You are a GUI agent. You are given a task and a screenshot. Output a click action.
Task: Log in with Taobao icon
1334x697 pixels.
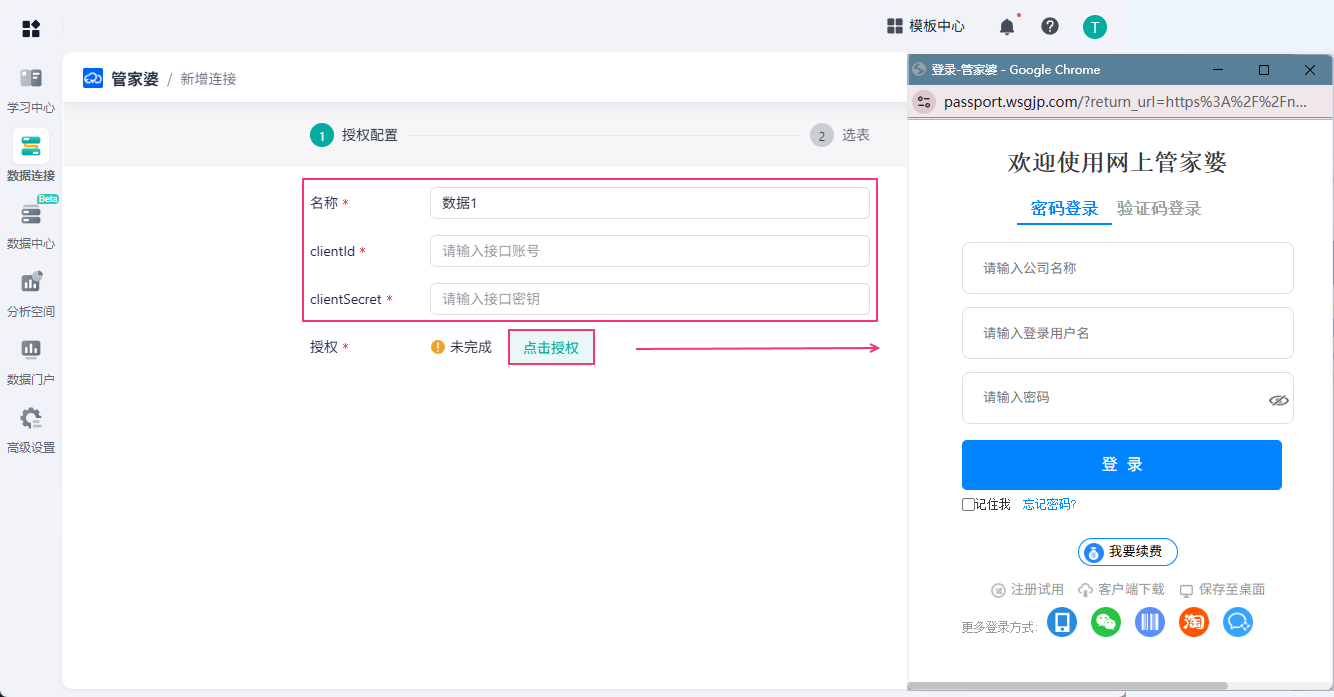[1194, 622]
